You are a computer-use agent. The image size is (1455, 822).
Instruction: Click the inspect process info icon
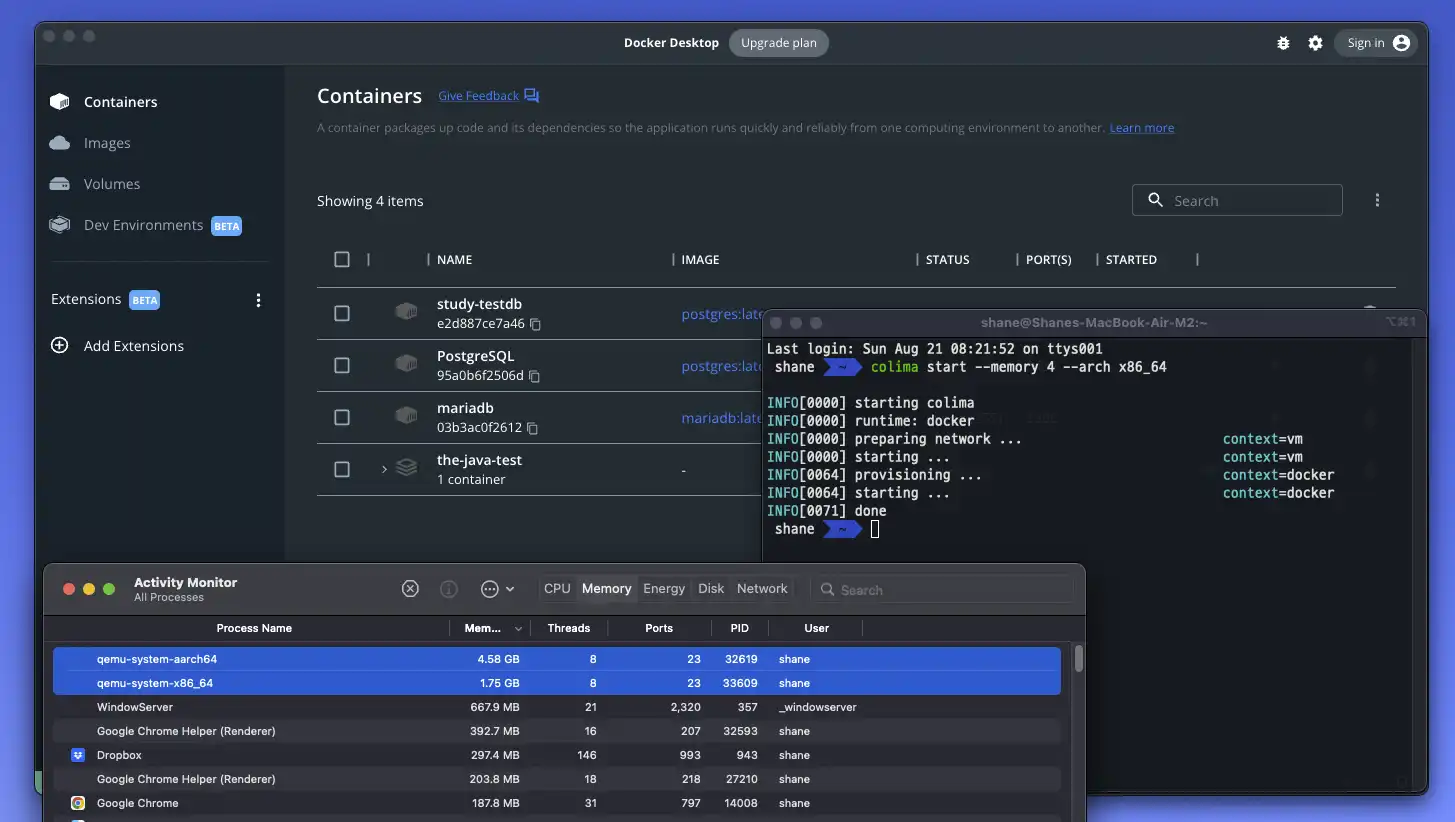pos(449,589)
